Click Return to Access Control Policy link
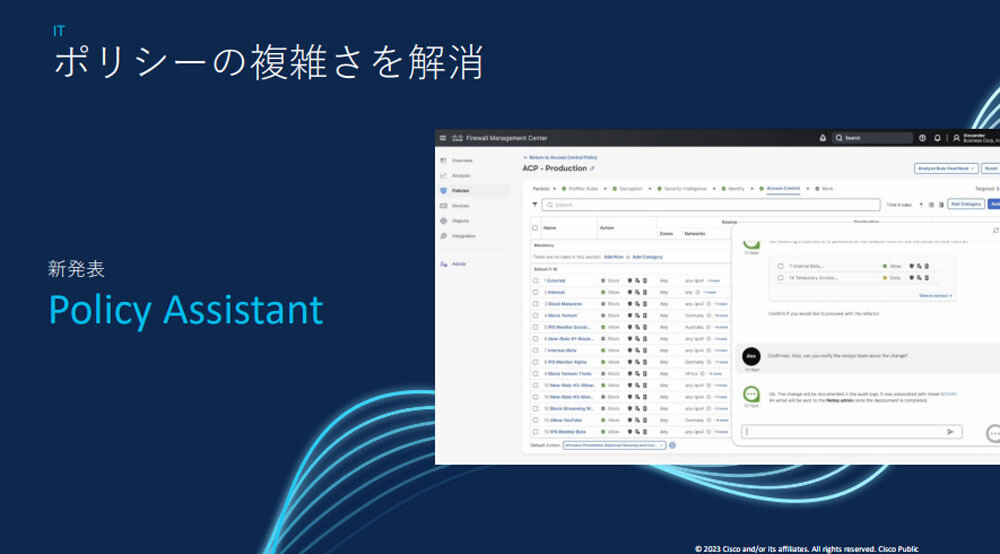 click(561, 157)
